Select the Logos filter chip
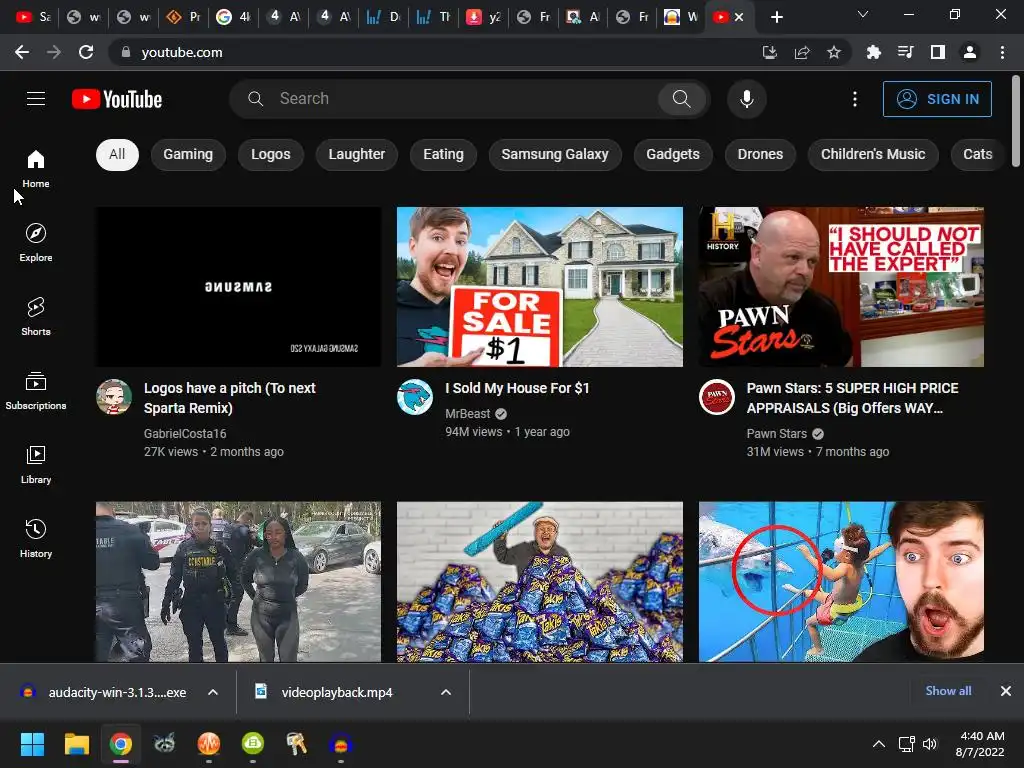The width and height of the screenshot is (1024, 768). 270,155
